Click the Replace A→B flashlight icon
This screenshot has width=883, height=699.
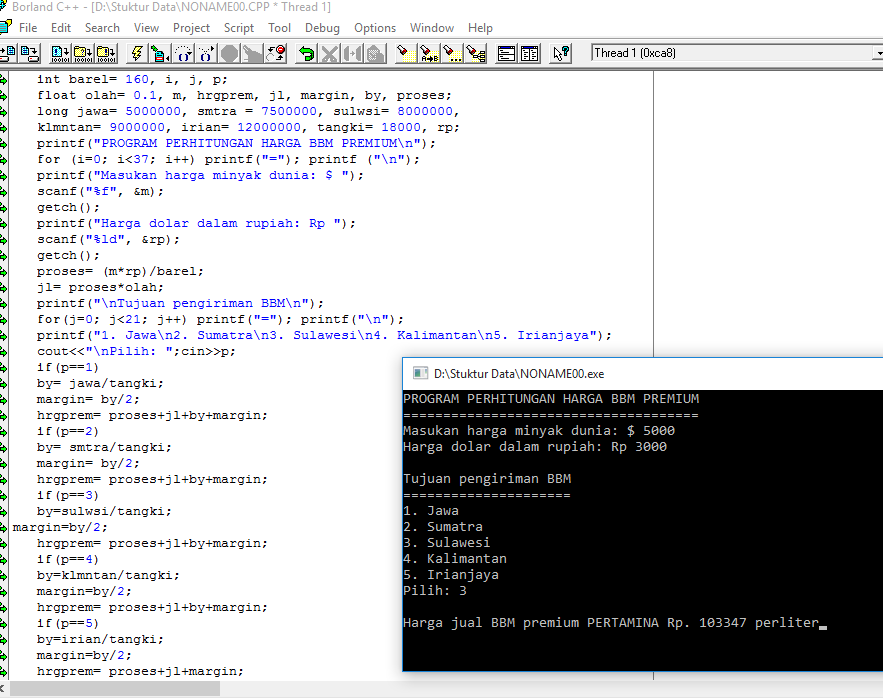point(429,54)
